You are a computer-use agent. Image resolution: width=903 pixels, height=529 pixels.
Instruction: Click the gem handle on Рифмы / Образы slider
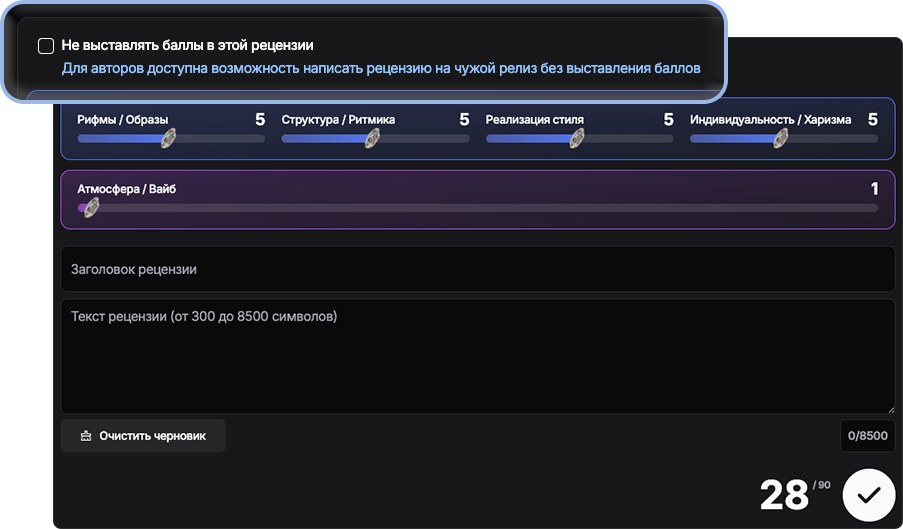click(169, 138)
